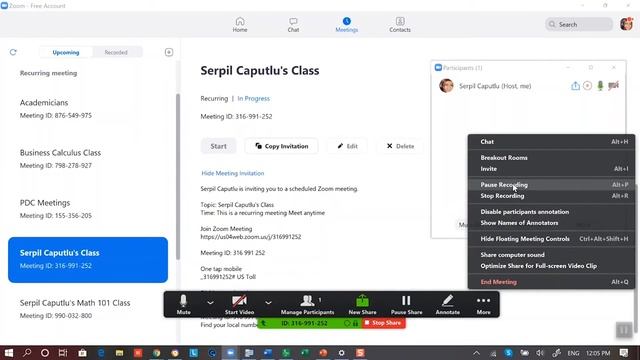Screen dimensions: 640x360
Task: Click the meeting list scrollbar
Action: [178, 176]
